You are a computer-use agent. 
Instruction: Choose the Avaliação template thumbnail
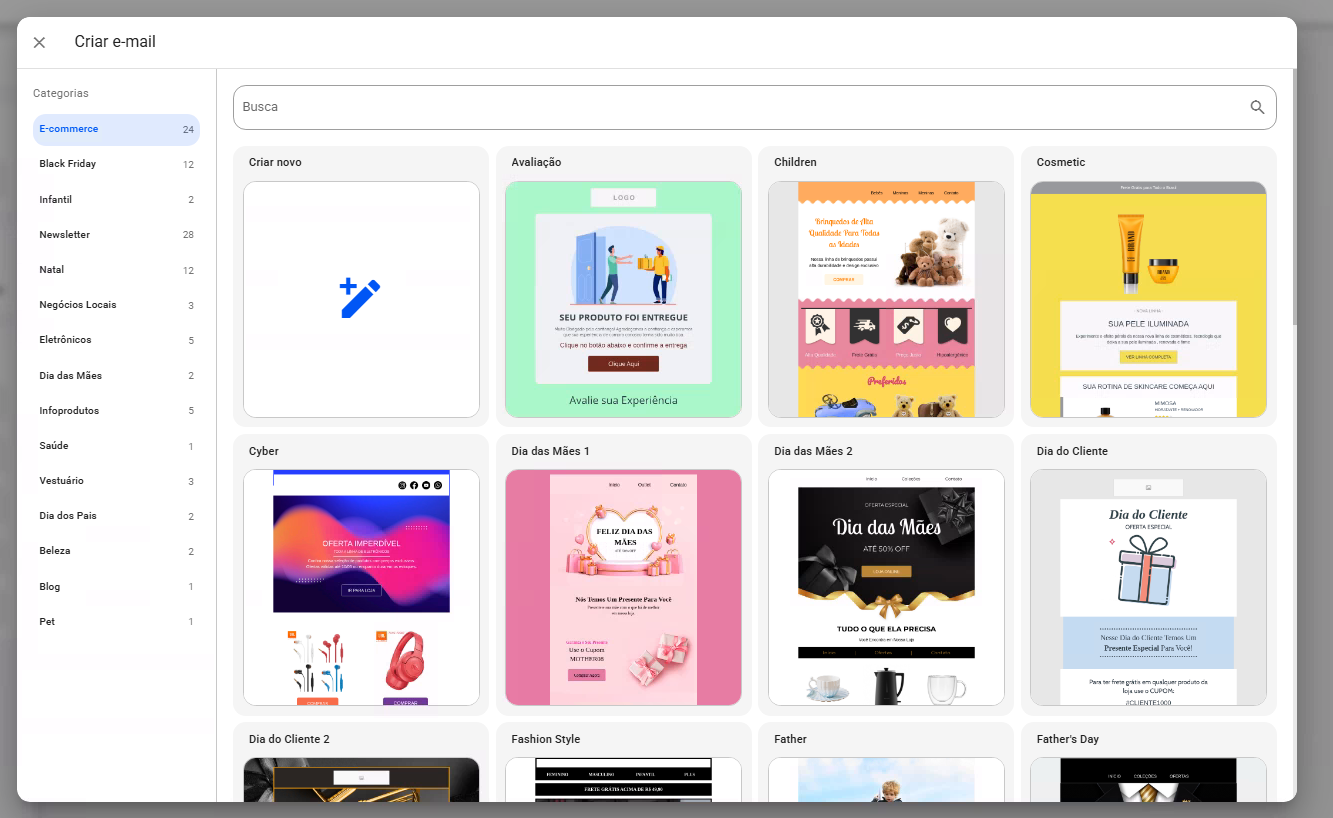click(x=623, y=299)
